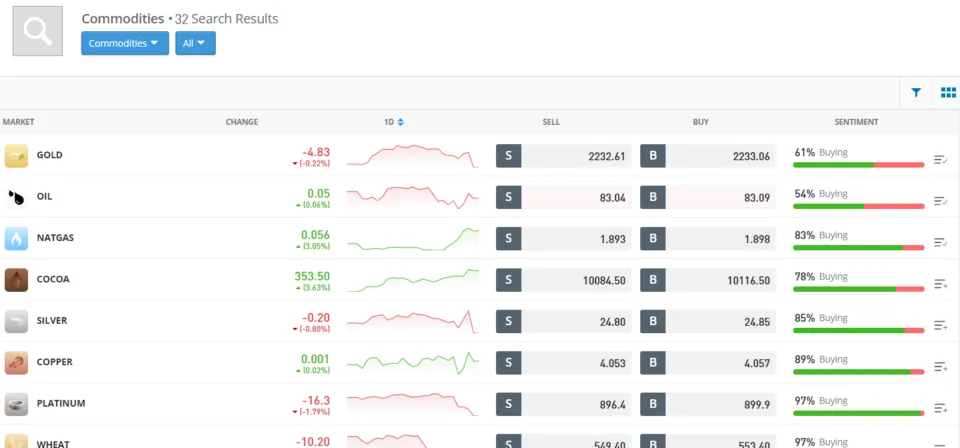
Task: Open the COPPER 1D sparkline chart
Action: point(413,363)
